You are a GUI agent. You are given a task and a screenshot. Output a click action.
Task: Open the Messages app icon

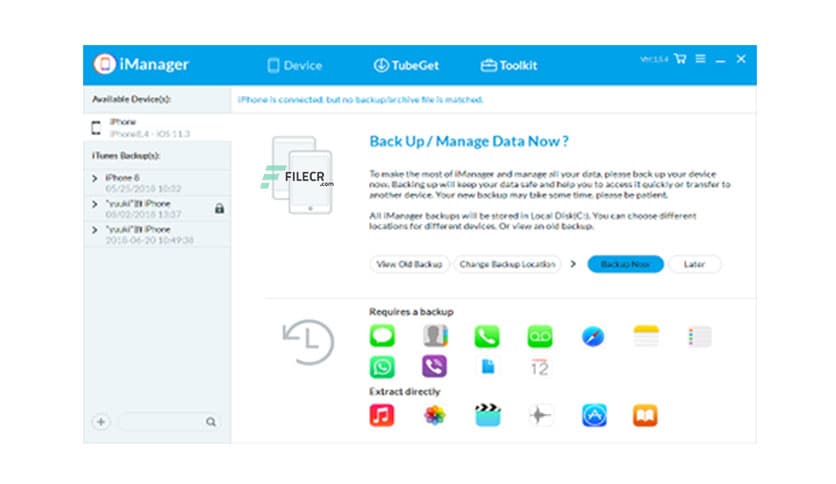coord(382,336)
